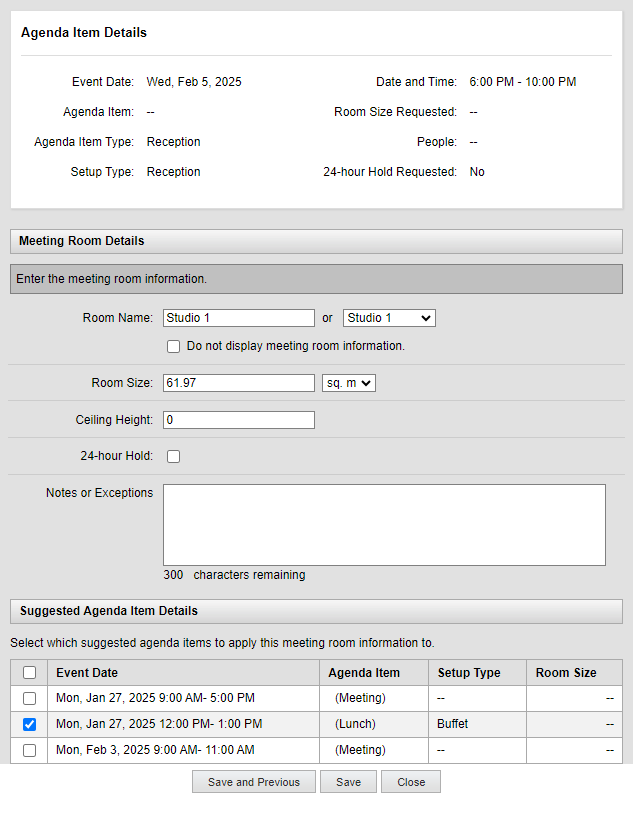Click inside the Notes or Exceptions box
This screenshot has height=813, width=633.
point(384,522)
